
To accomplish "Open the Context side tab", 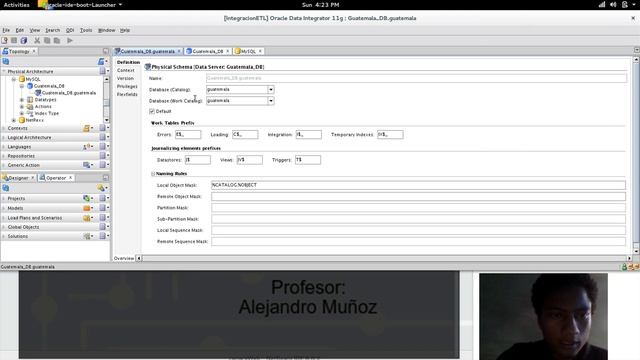I will (125, 70).
